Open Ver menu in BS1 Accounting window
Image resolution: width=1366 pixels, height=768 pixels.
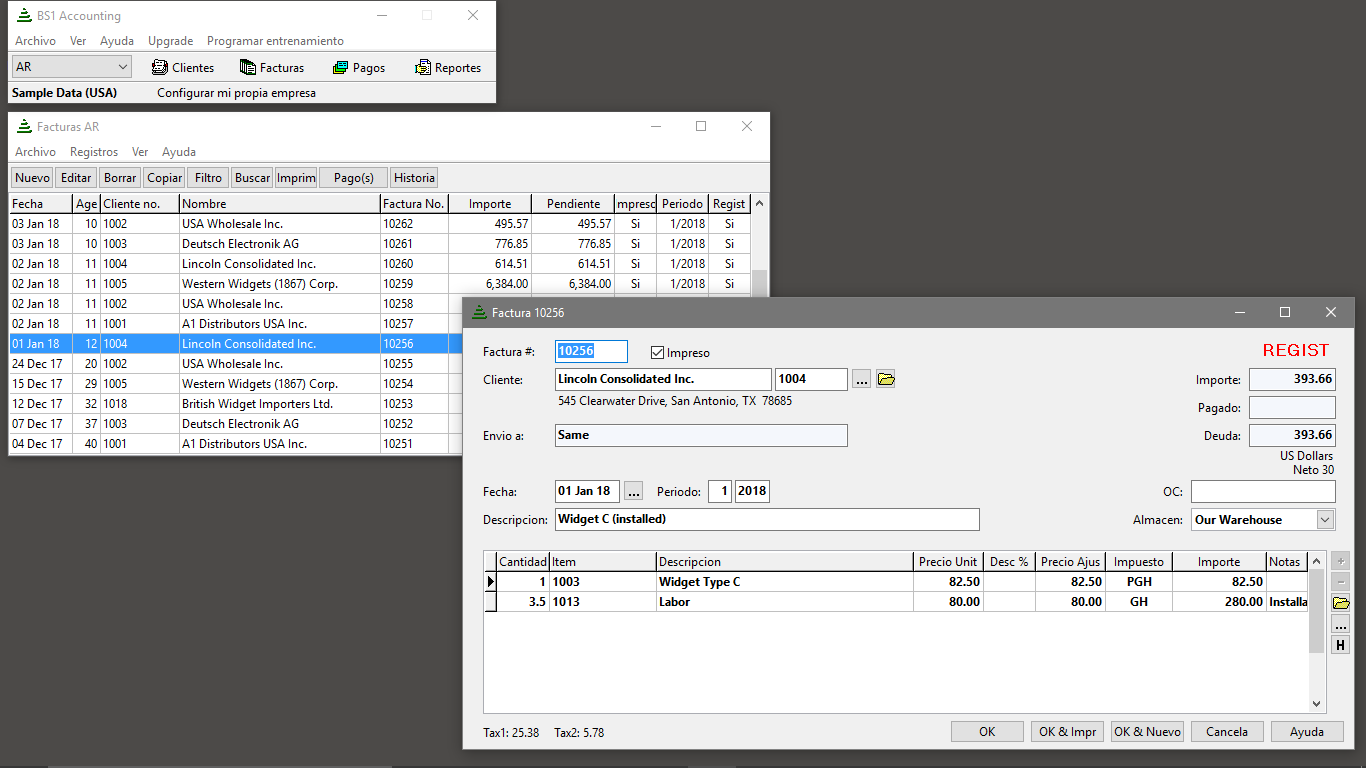pyautogui.click(x=78, y=41)
